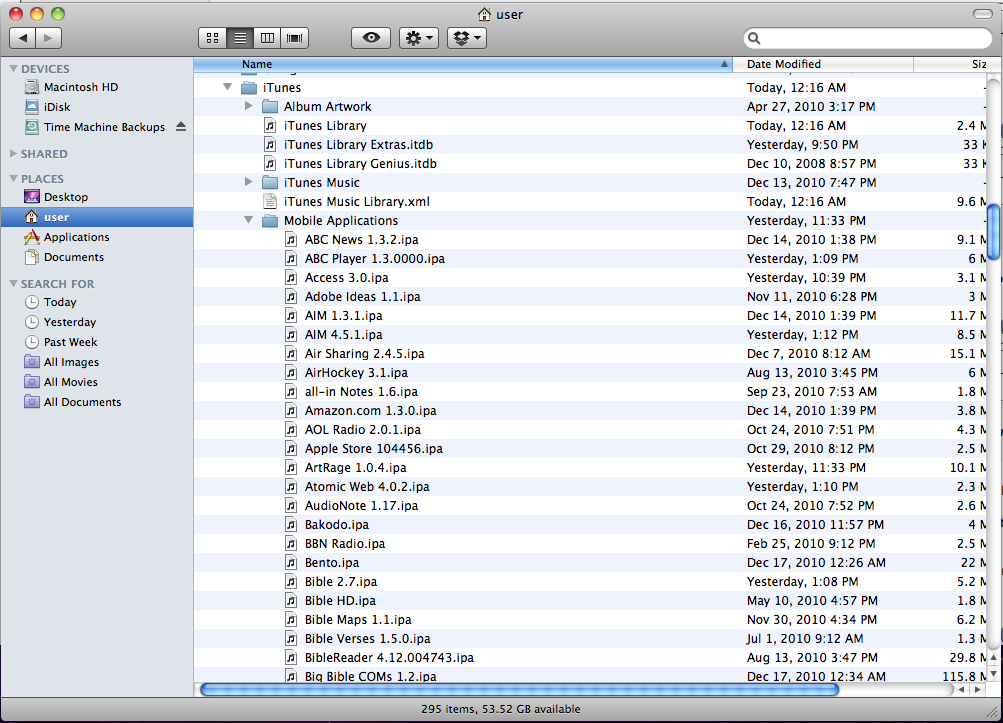The height and width of the screenshot is (723, 1003).
Task: Show files from Past Week
Action: tap(70, 342)
